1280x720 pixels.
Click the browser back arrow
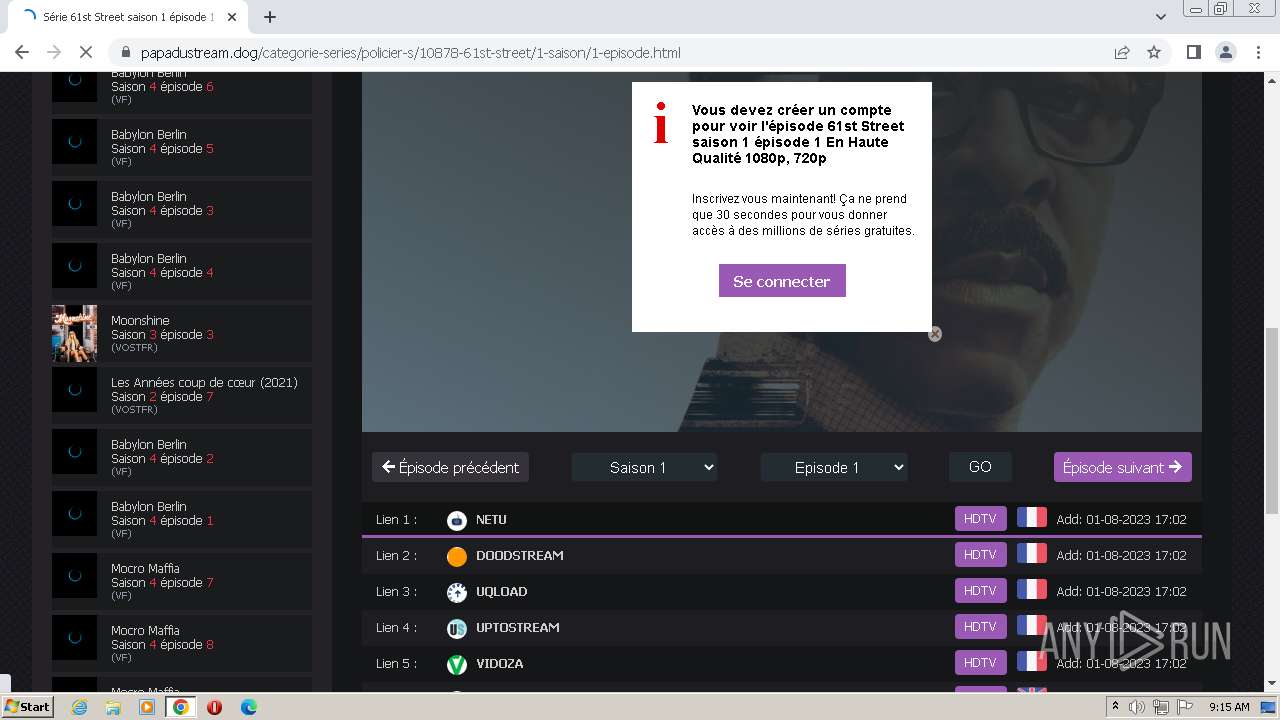point(22,52)
